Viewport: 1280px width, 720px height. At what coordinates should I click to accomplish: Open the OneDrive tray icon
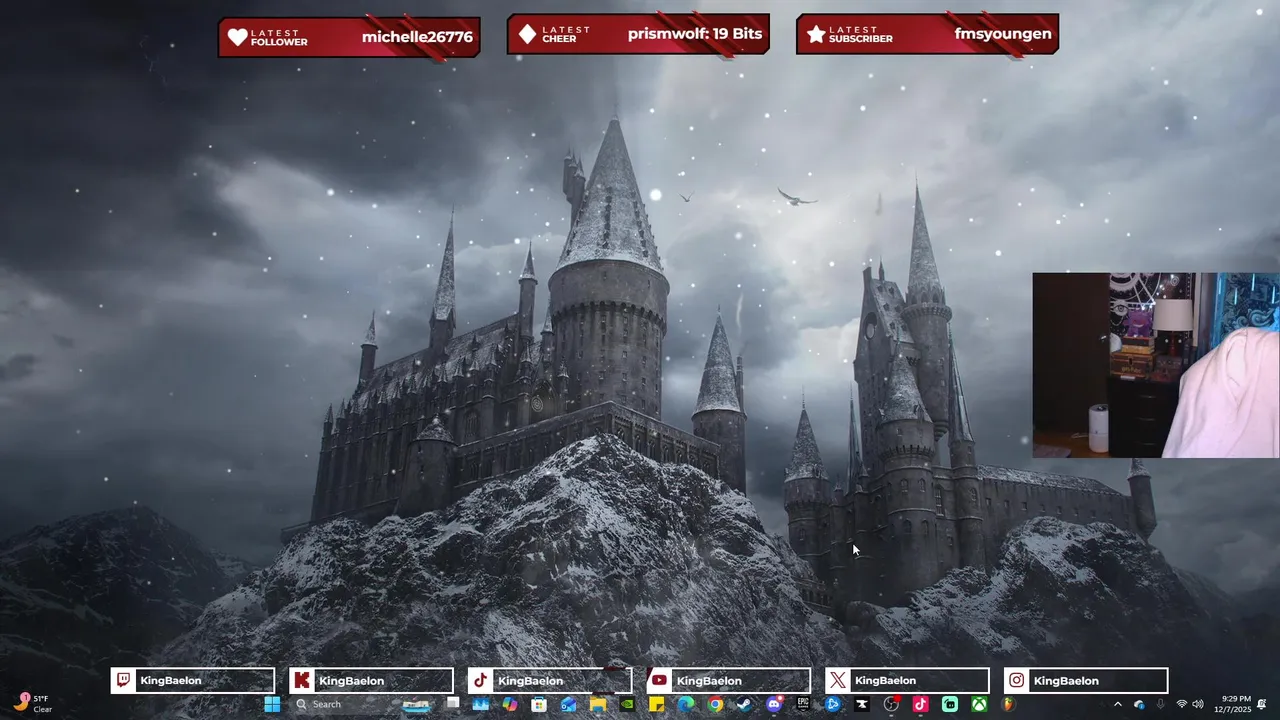click(1139, 704)
